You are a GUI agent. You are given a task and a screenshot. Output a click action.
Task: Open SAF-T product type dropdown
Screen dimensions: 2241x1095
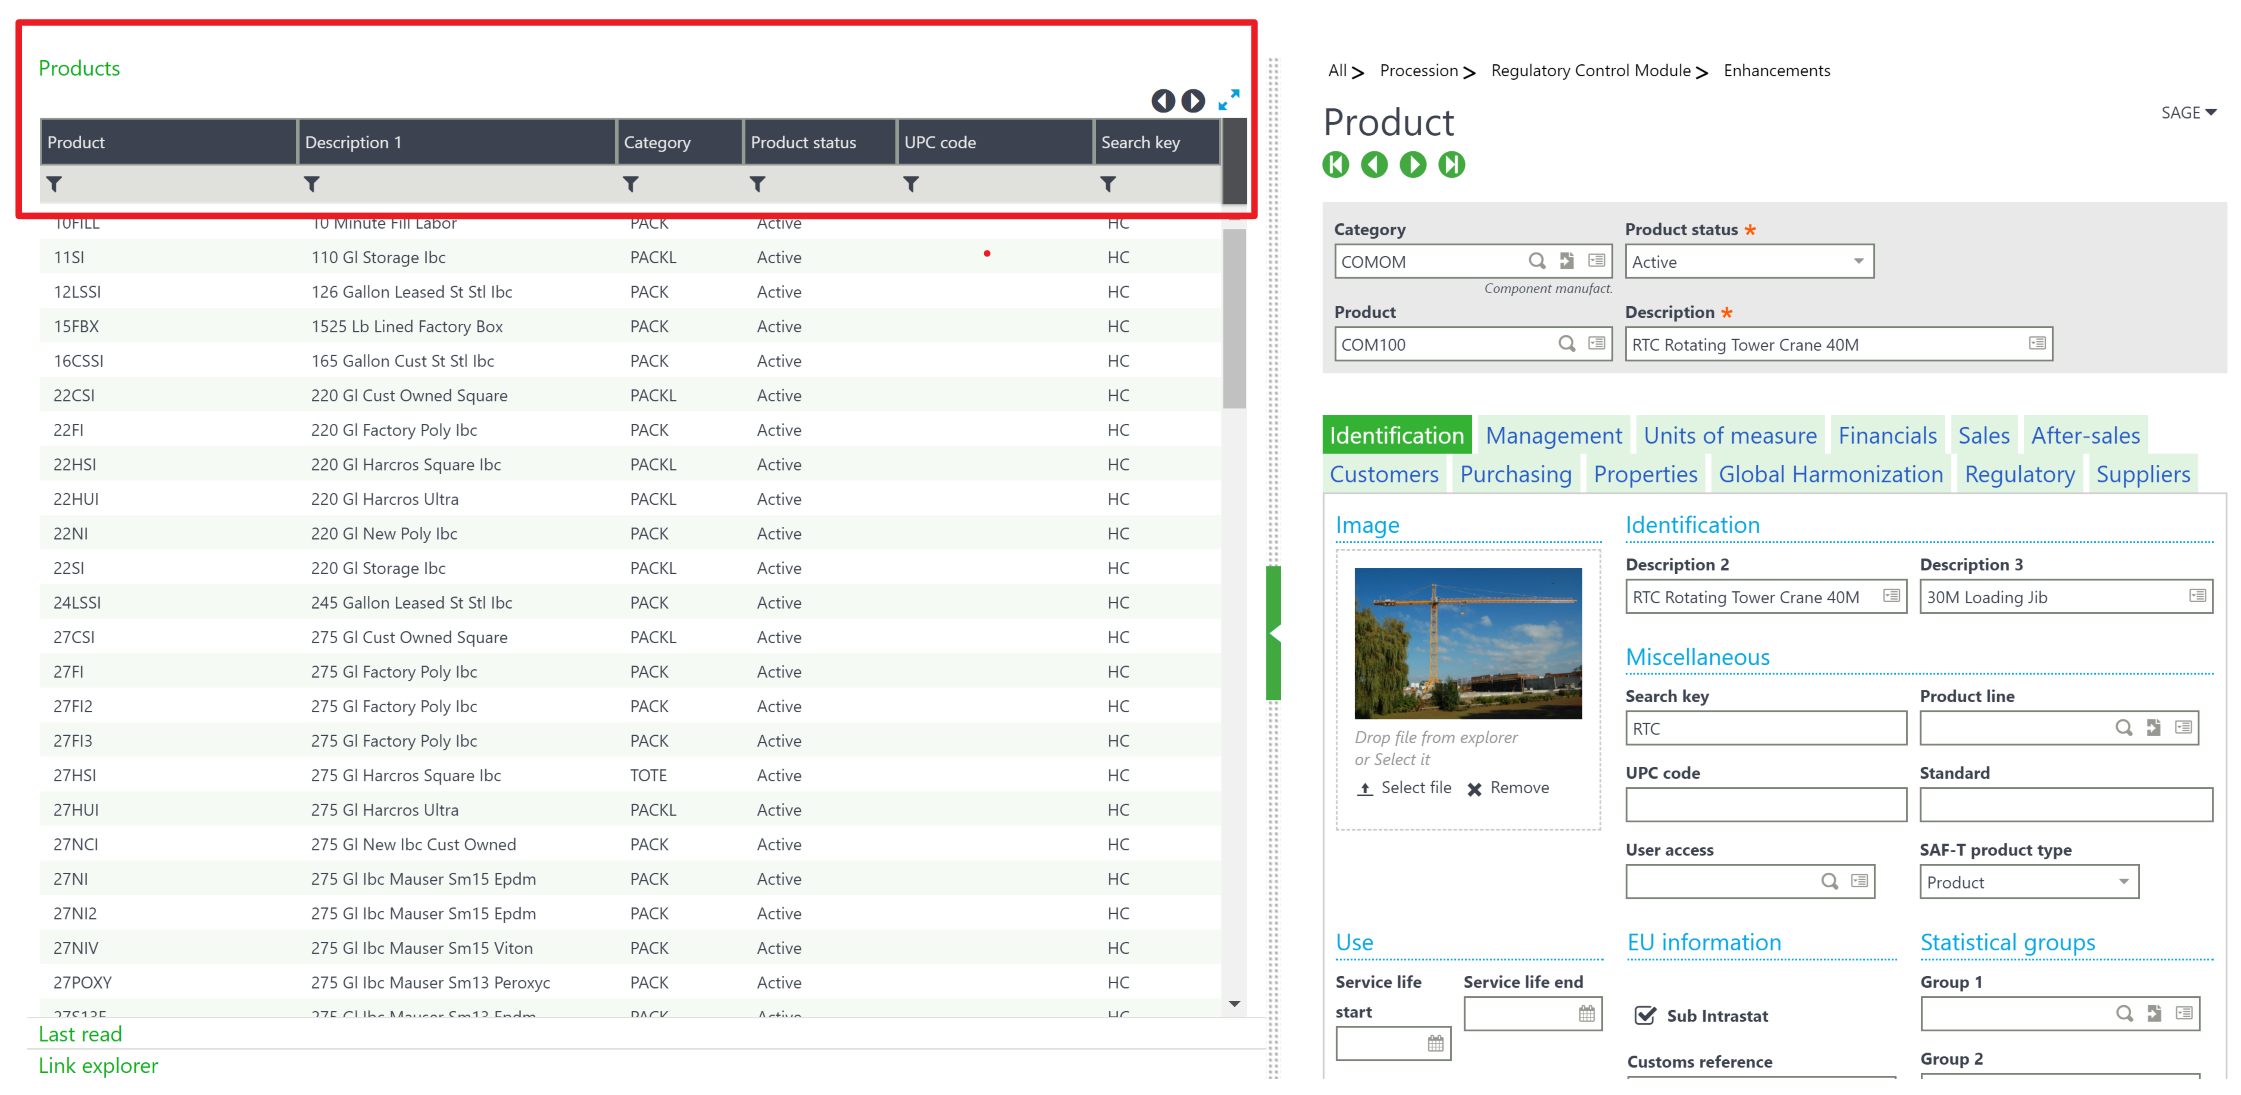[2123, 882]
